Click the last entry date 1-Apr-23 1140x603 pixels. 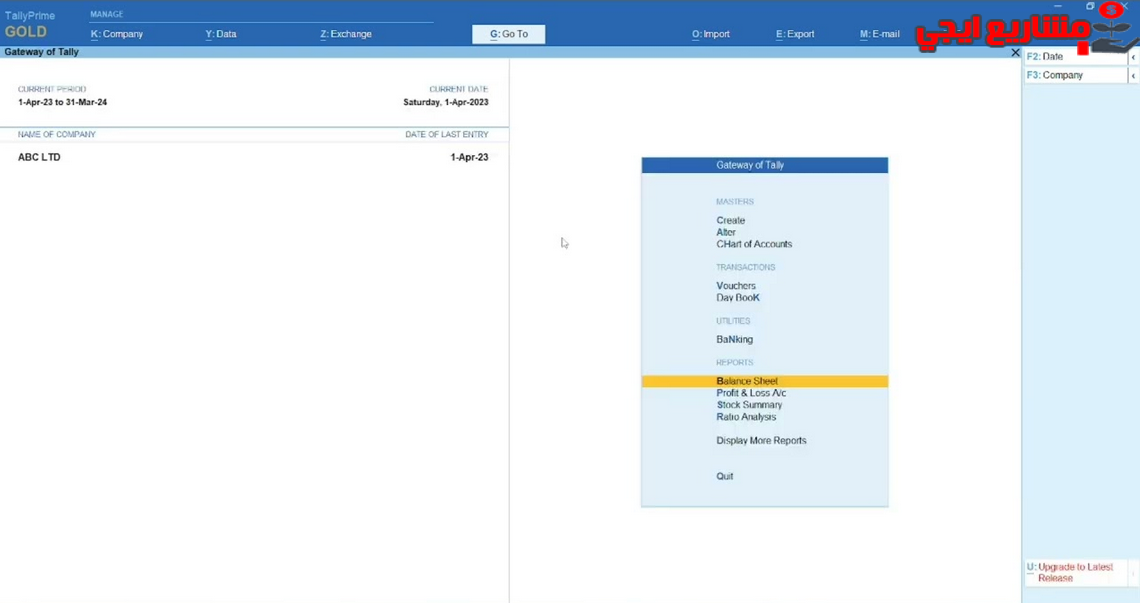point(469,157)
